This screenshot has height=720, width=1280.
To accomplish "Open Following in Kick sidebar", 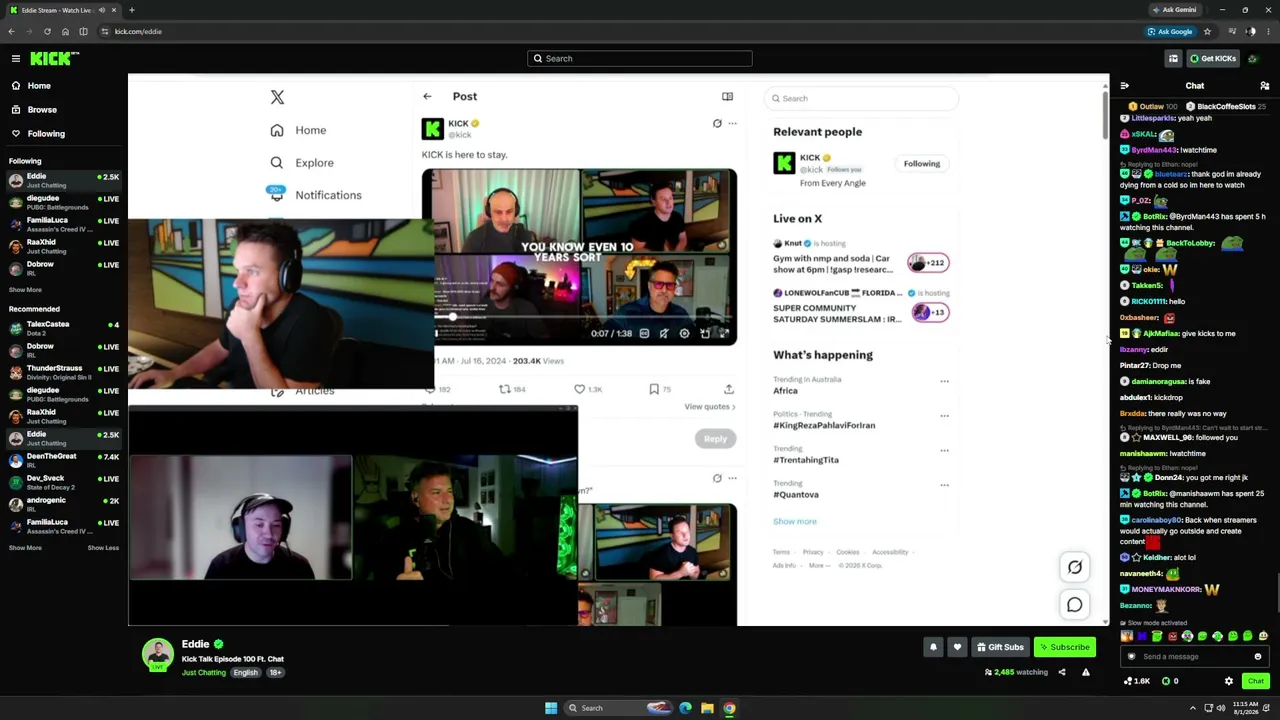I will click(46, 134).
